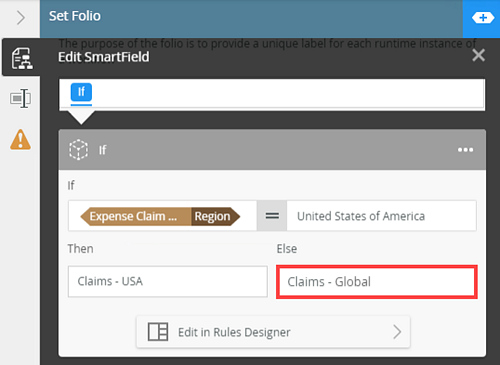Click the Region property on the token
The height and width of the screenshot is (365, 500).
(x=215, y=216)
